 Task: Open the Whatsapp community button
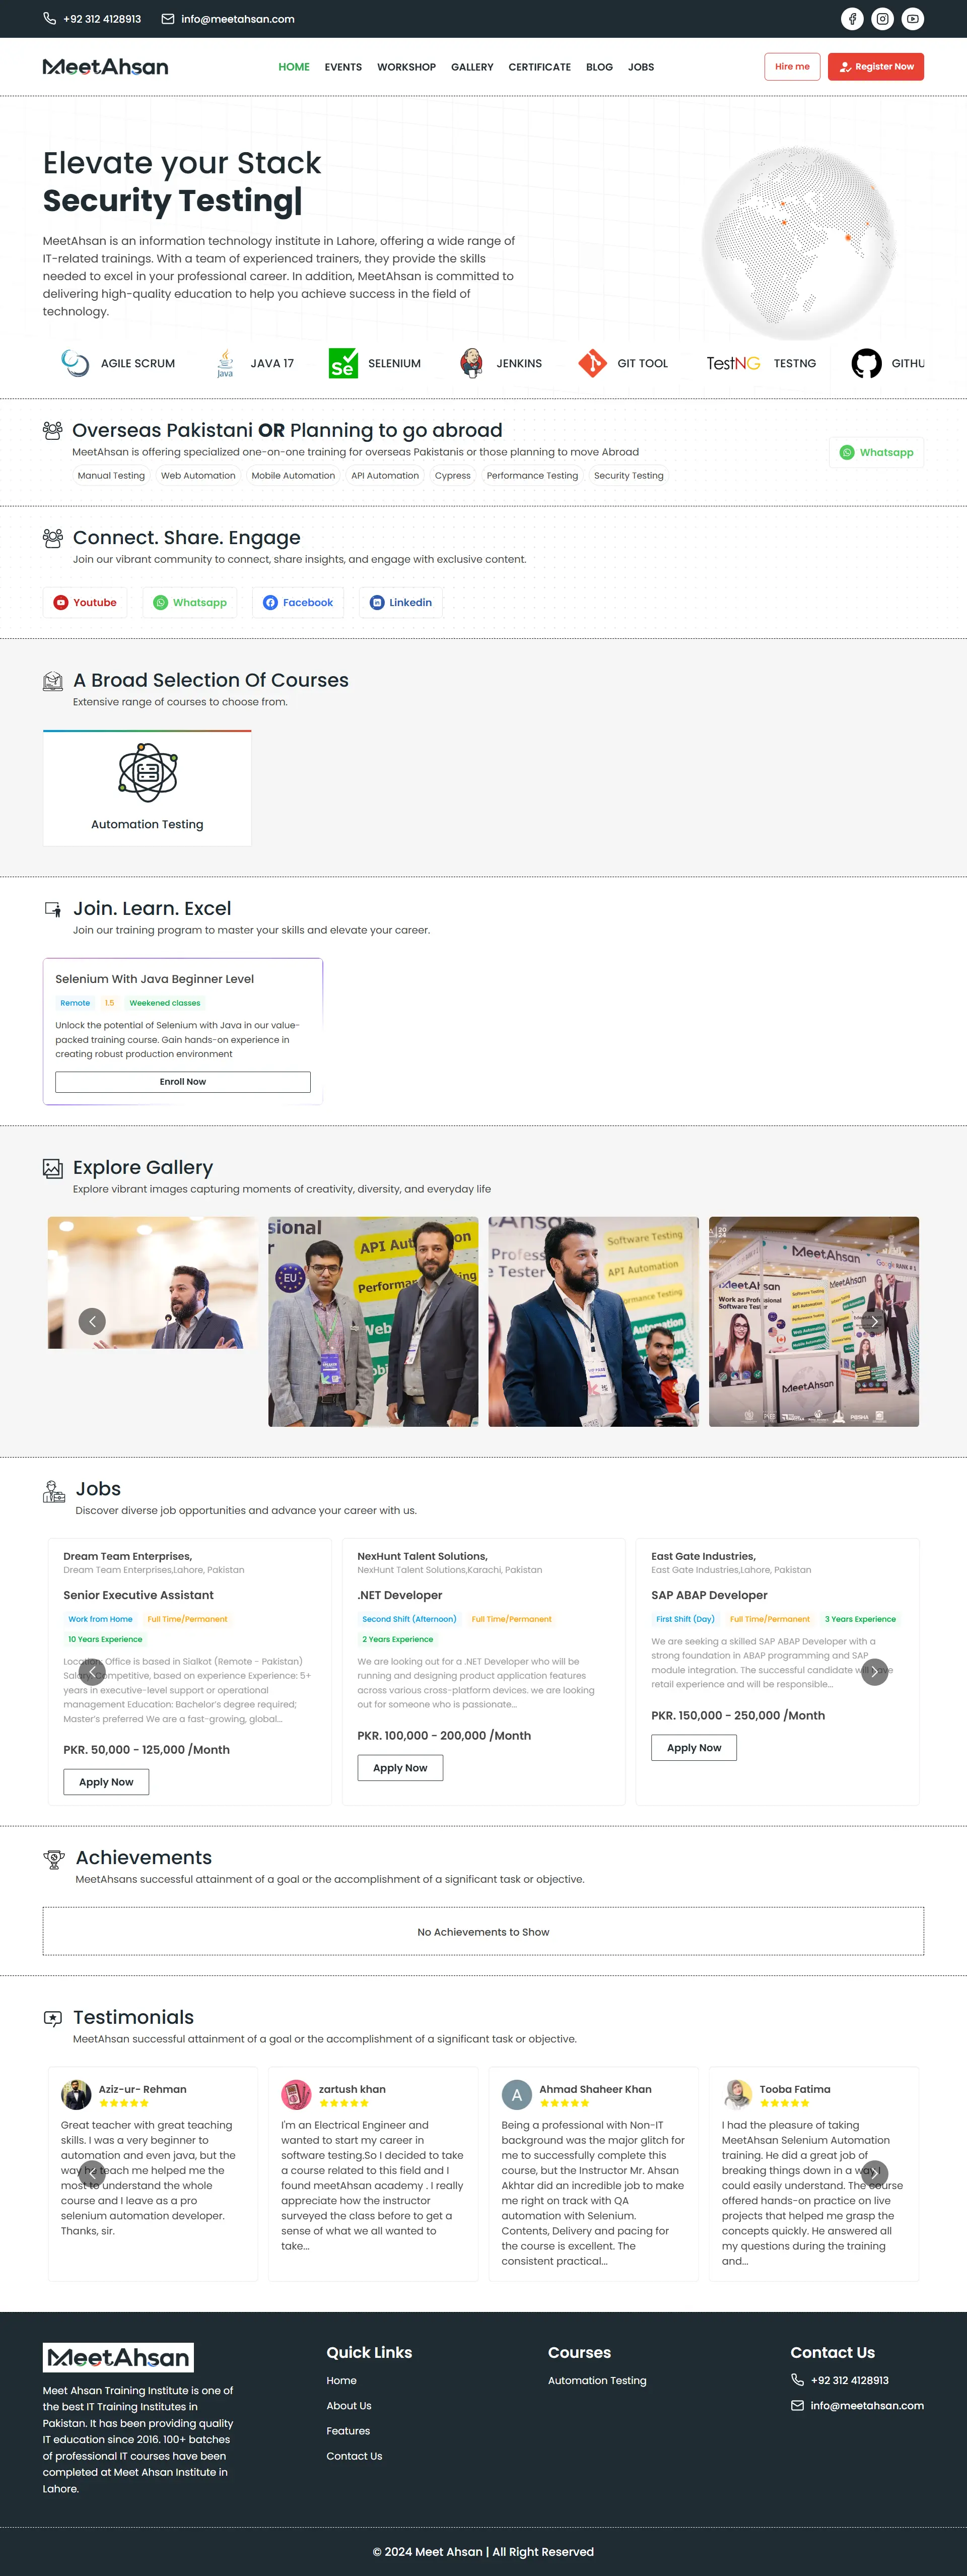click(x=190, y=602)
